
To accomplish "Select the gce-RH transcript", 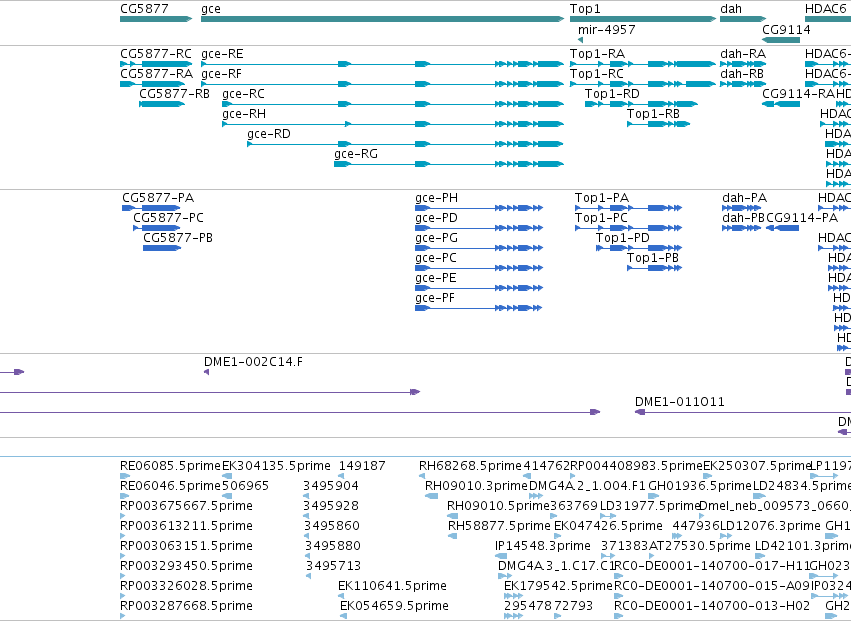I will click(x=393, y=124).
